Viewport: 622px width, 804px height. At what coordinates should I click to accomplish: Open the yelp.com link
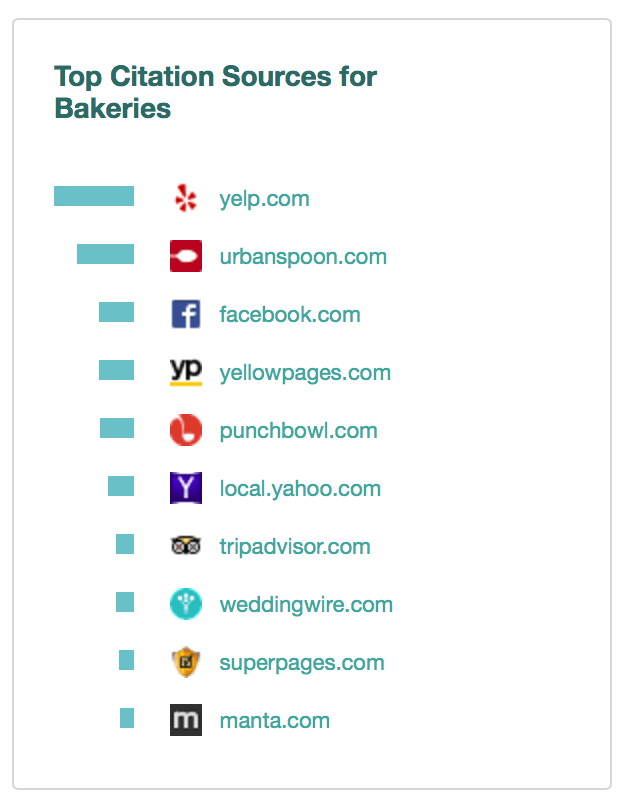click(264, 198)
